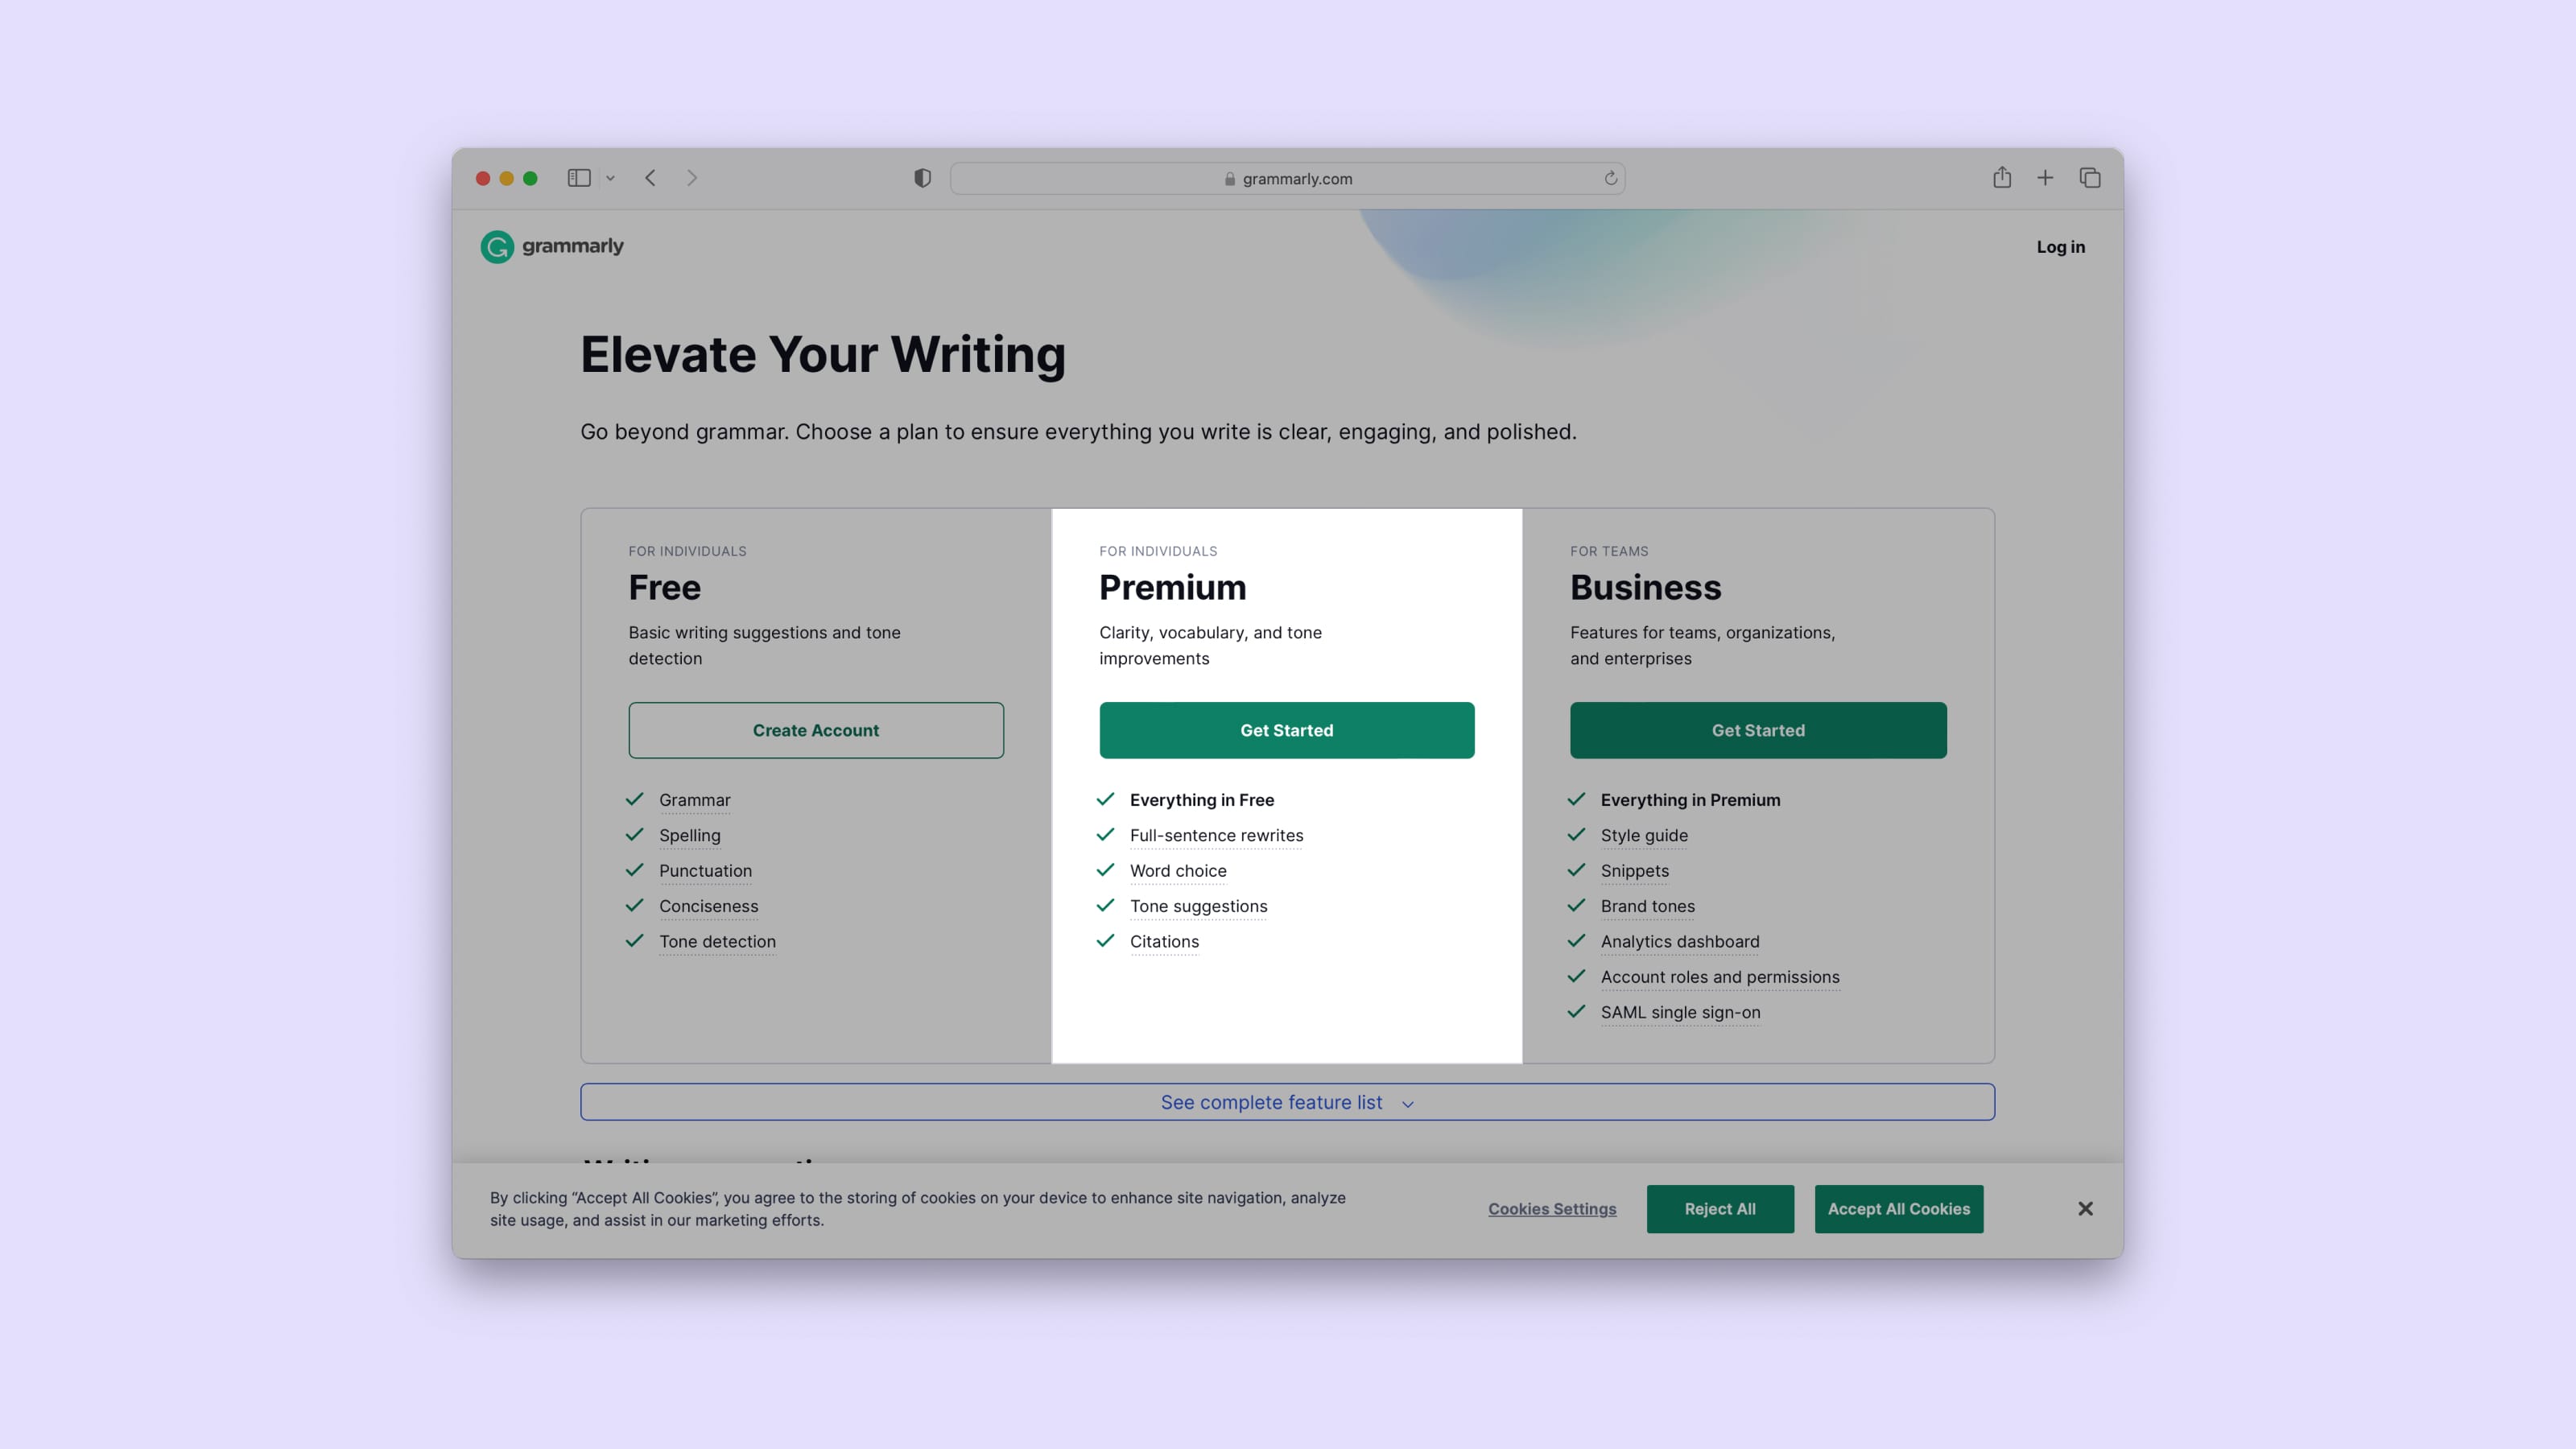Screen dimensions: 2576x1449
Task: Click the grammarly.com address bar
Action: [1286, 177]
